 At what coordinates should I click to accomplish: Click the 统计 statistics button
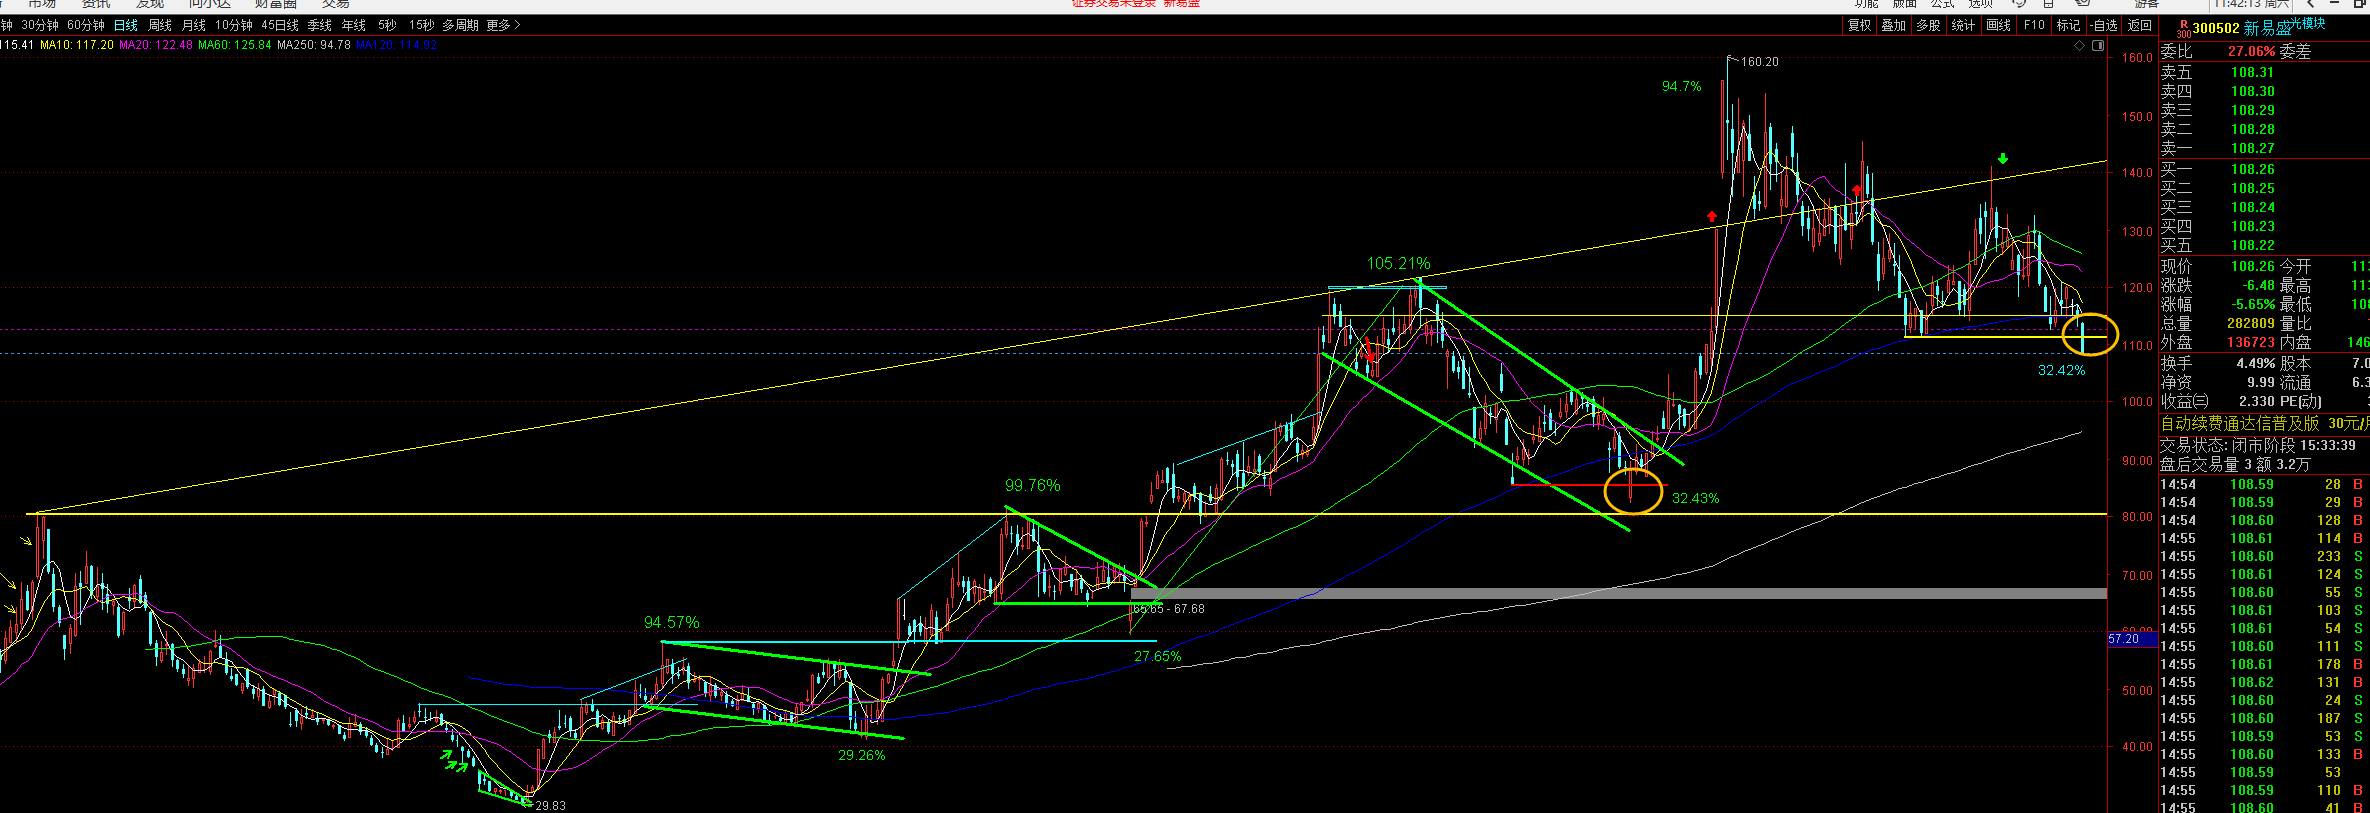(x=1964, y=25)
